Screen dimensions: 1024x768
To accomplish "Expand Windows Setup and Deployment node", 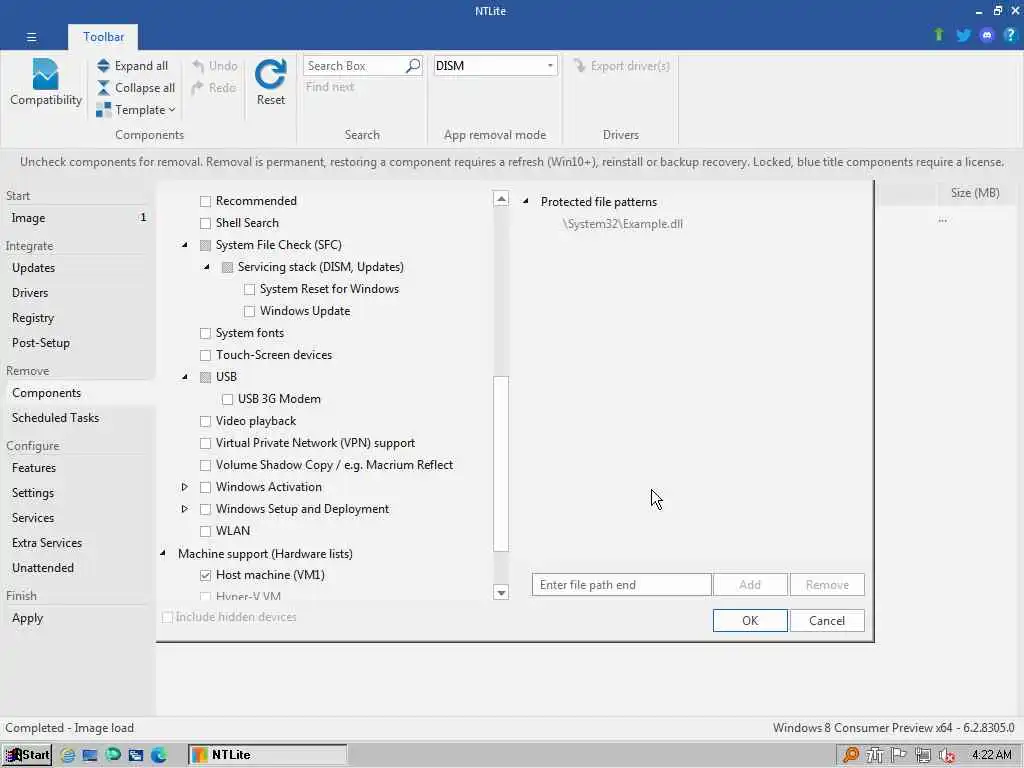I will tap(185, 509).
